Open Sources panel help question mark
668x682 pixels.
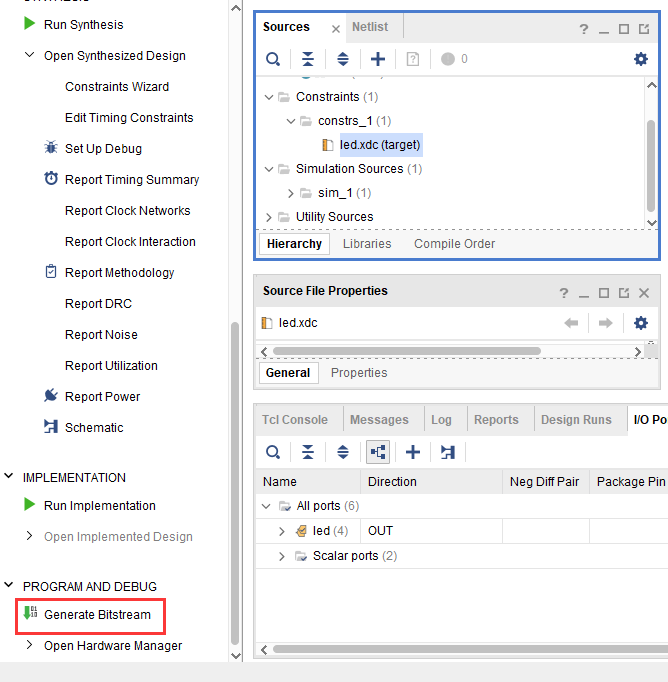click(x=584, y=29)
